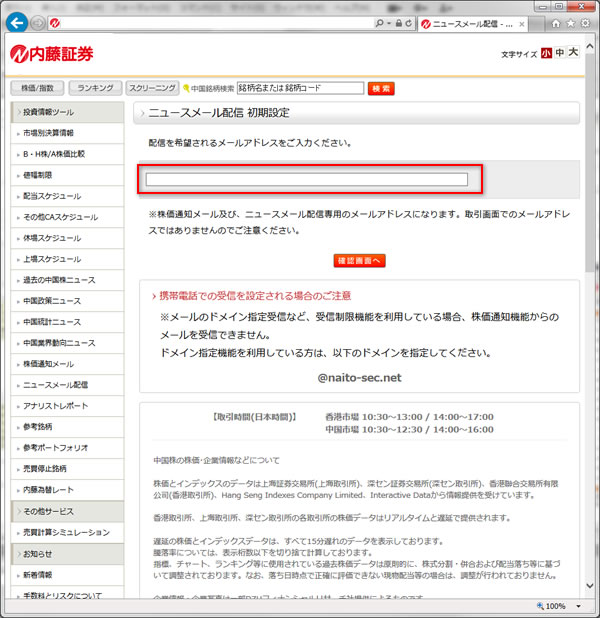Open the 株価/指数 tab
Screen dimensions: 600x618
pos(37,88)
